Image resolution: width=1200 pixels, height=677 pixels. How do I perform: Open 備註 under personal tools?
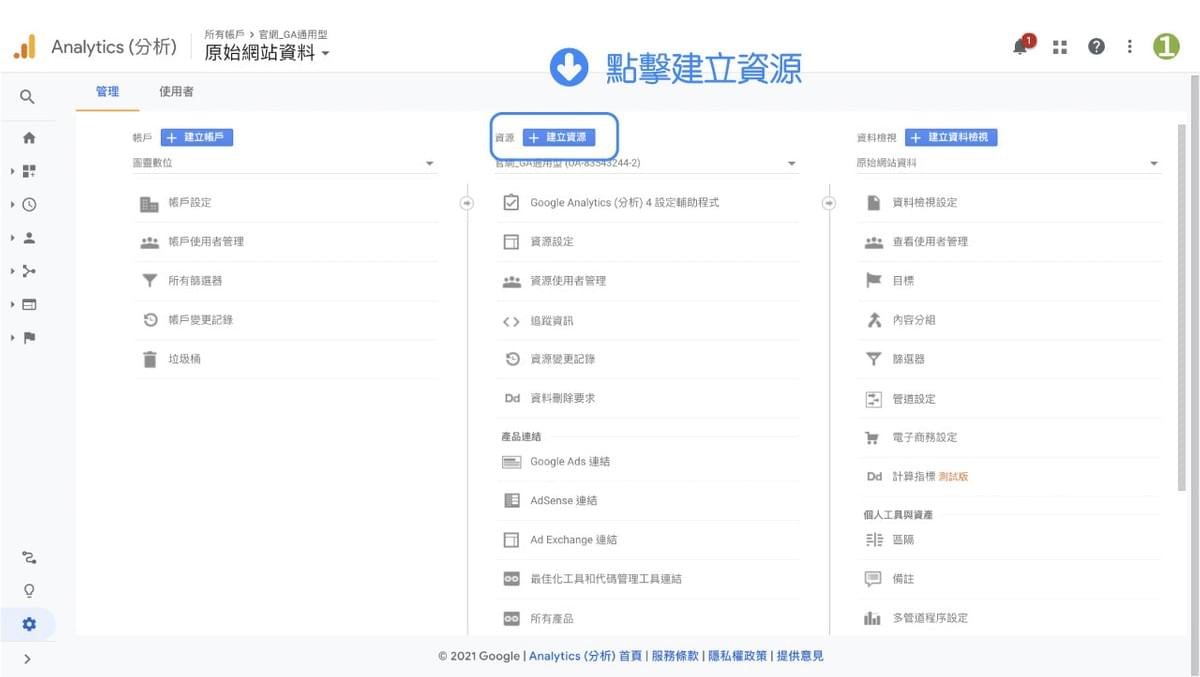1010,579
